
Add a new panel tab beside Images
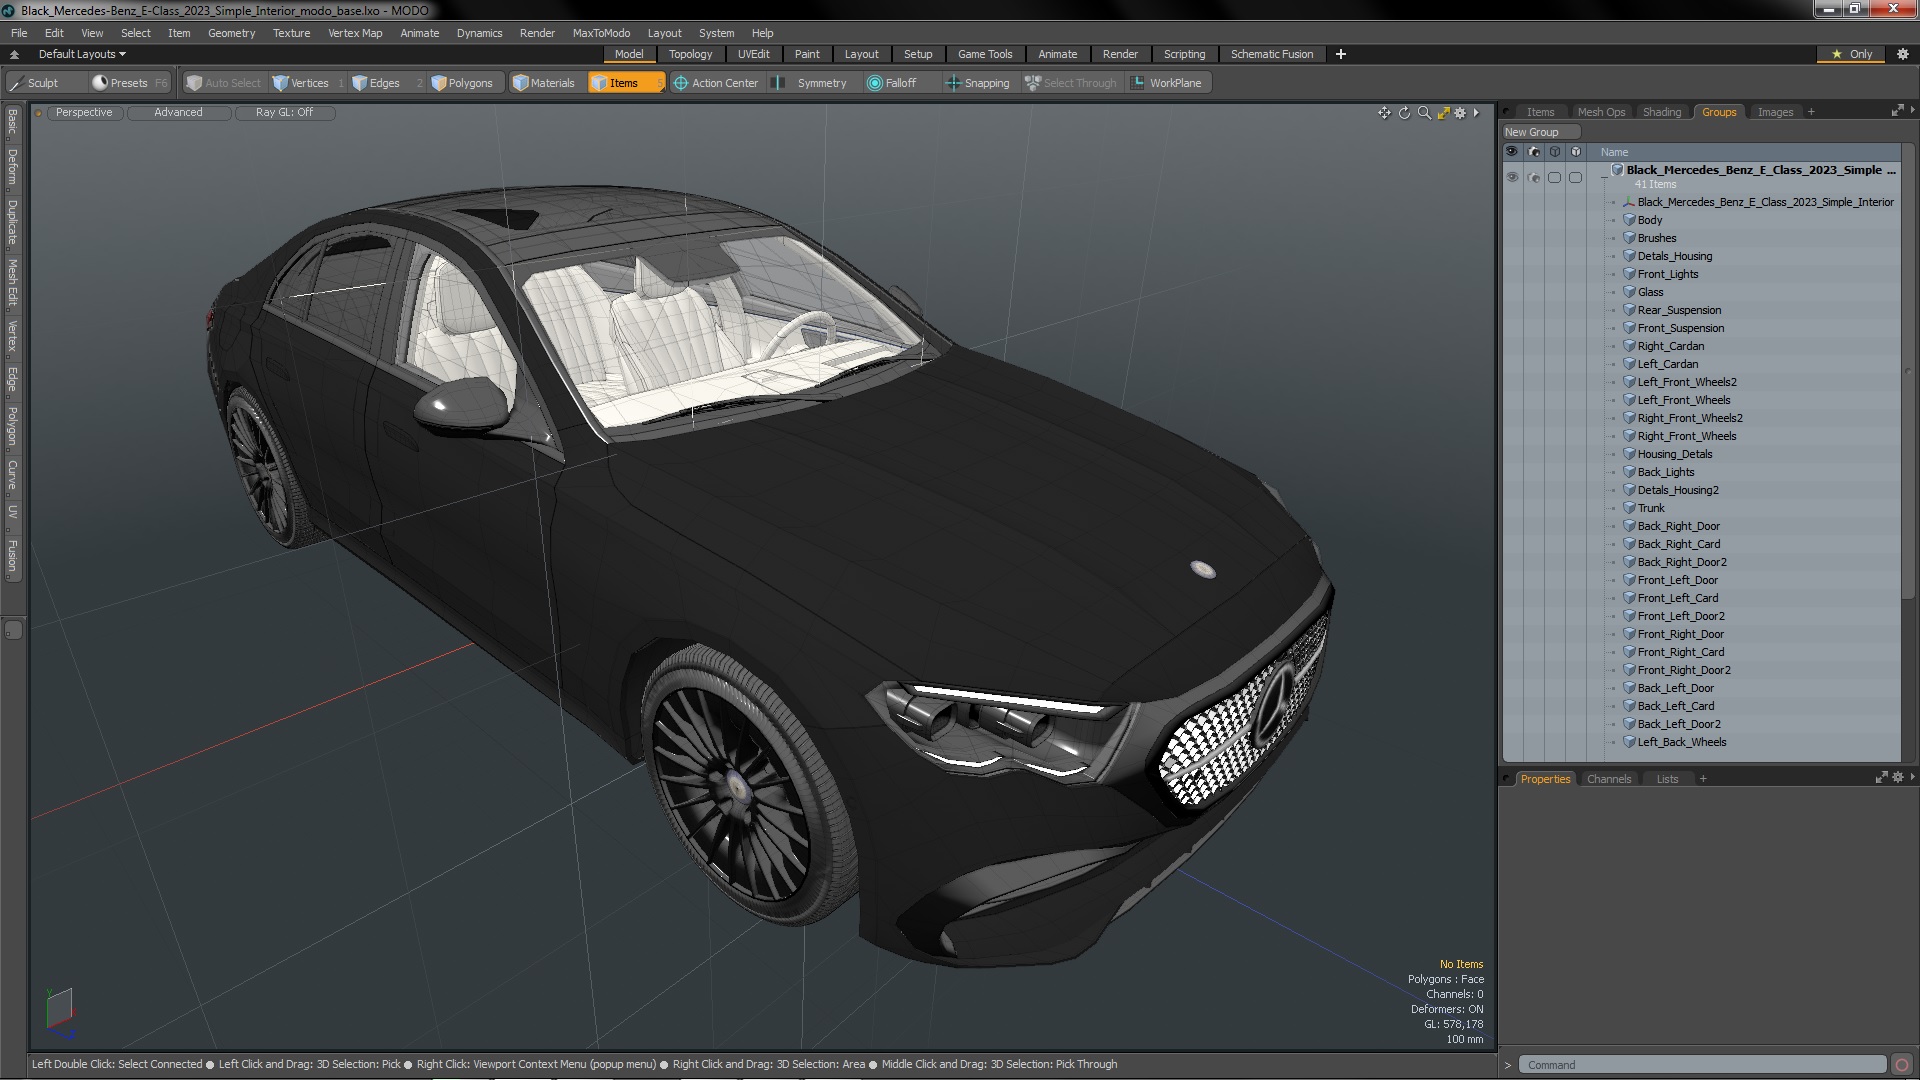coord(1811,112)
